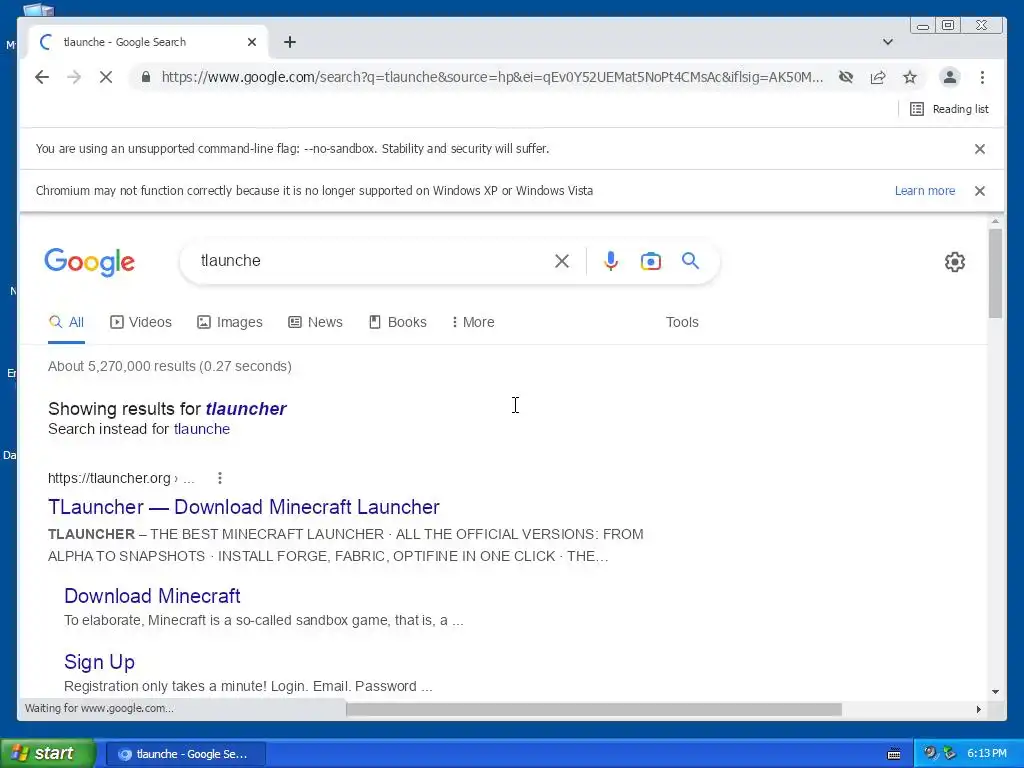This screenshot has height=768, width=1024.
Task: Close the tlaunche Google Search tab
Action: (252, 42)
